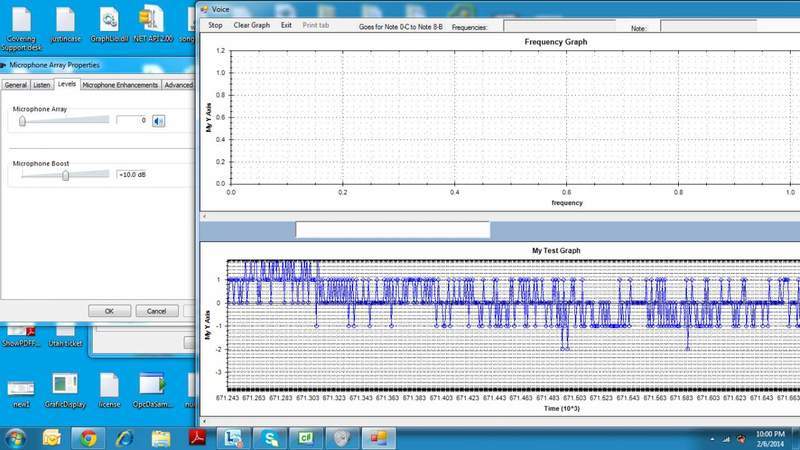Click the Microphone Array level slider
800x450 pixels.
(x=23, y=121)
